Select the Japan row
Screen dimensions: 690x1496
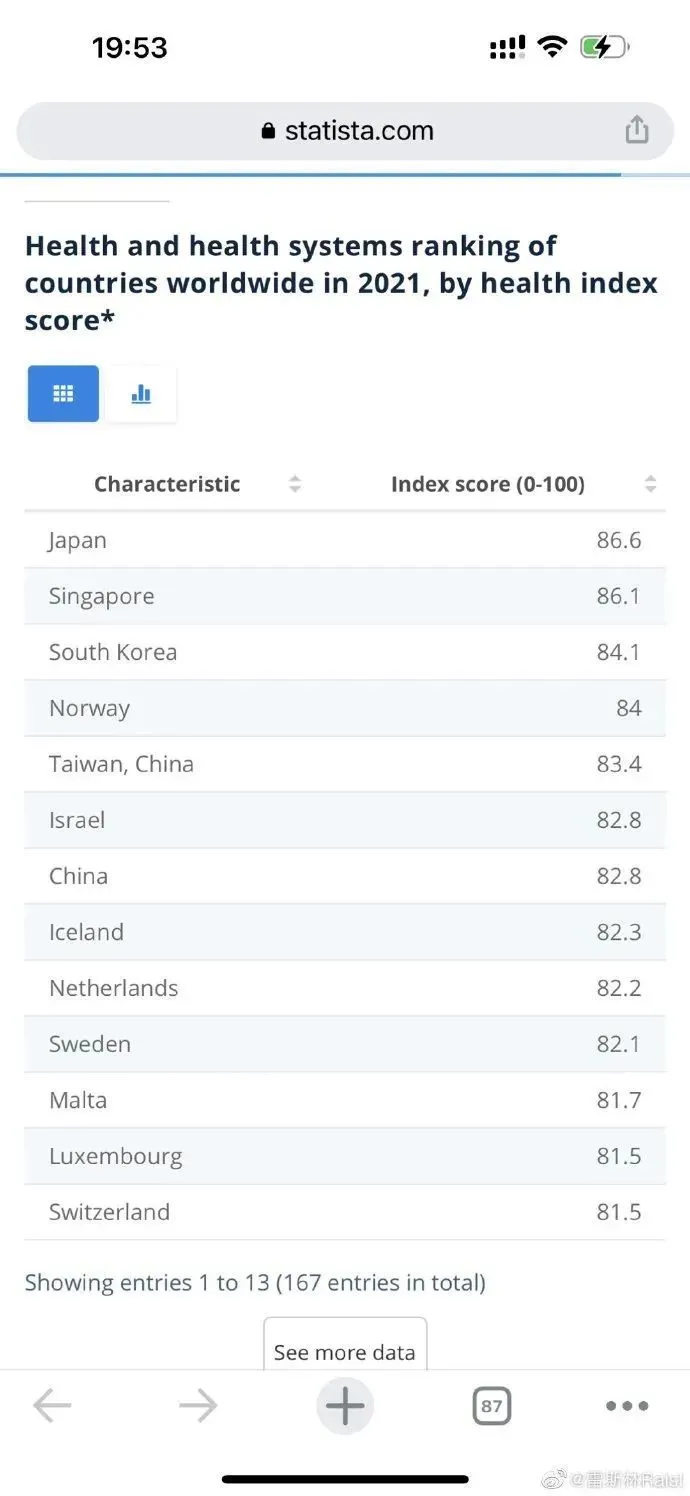(x=345, y=540)
